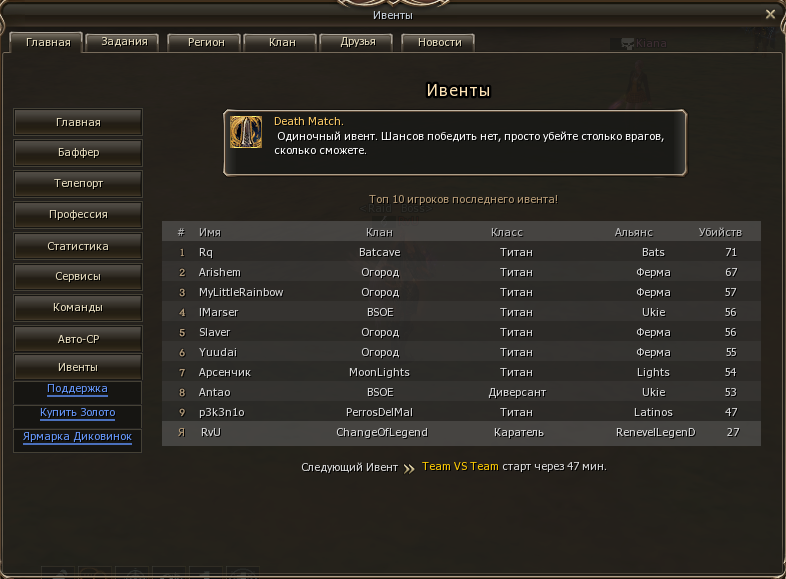
Task: Select the Клан tab
Action: (282, 43)
